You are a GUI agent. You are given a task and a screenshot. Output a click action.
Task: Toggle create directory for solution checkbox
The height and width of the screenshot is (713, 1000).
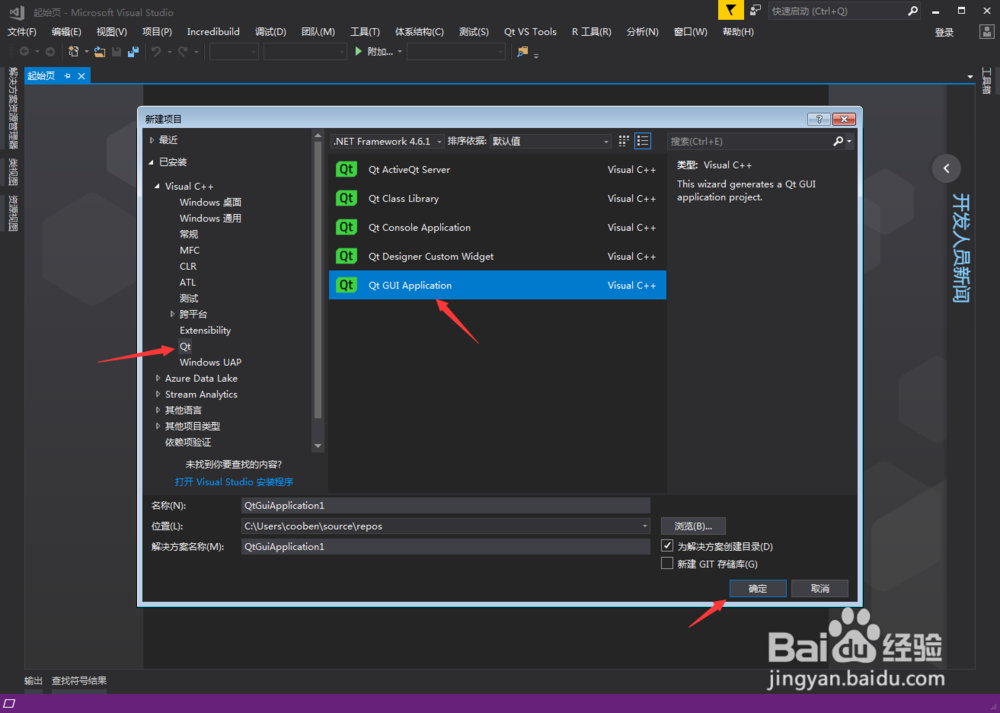[667, 546]
